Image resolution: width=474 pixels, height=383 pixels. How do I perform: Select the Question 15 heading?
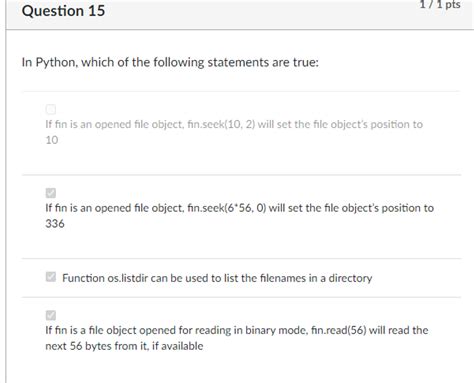[x=63, y=11]
